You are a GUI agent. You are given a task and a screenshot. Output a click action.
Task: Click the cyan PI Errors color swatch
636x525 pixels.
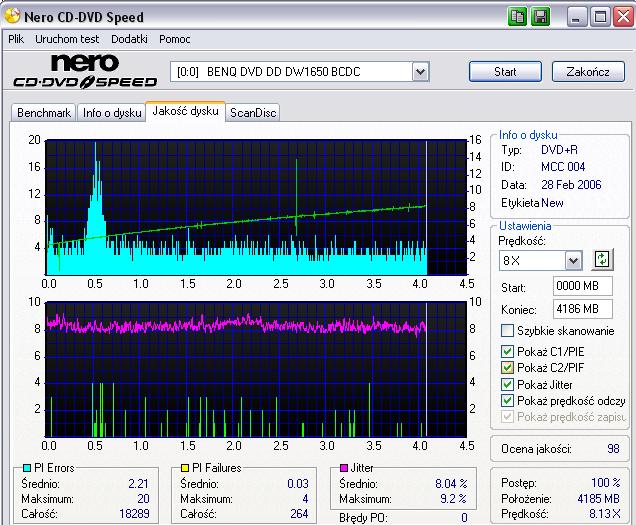click(27, 468)
